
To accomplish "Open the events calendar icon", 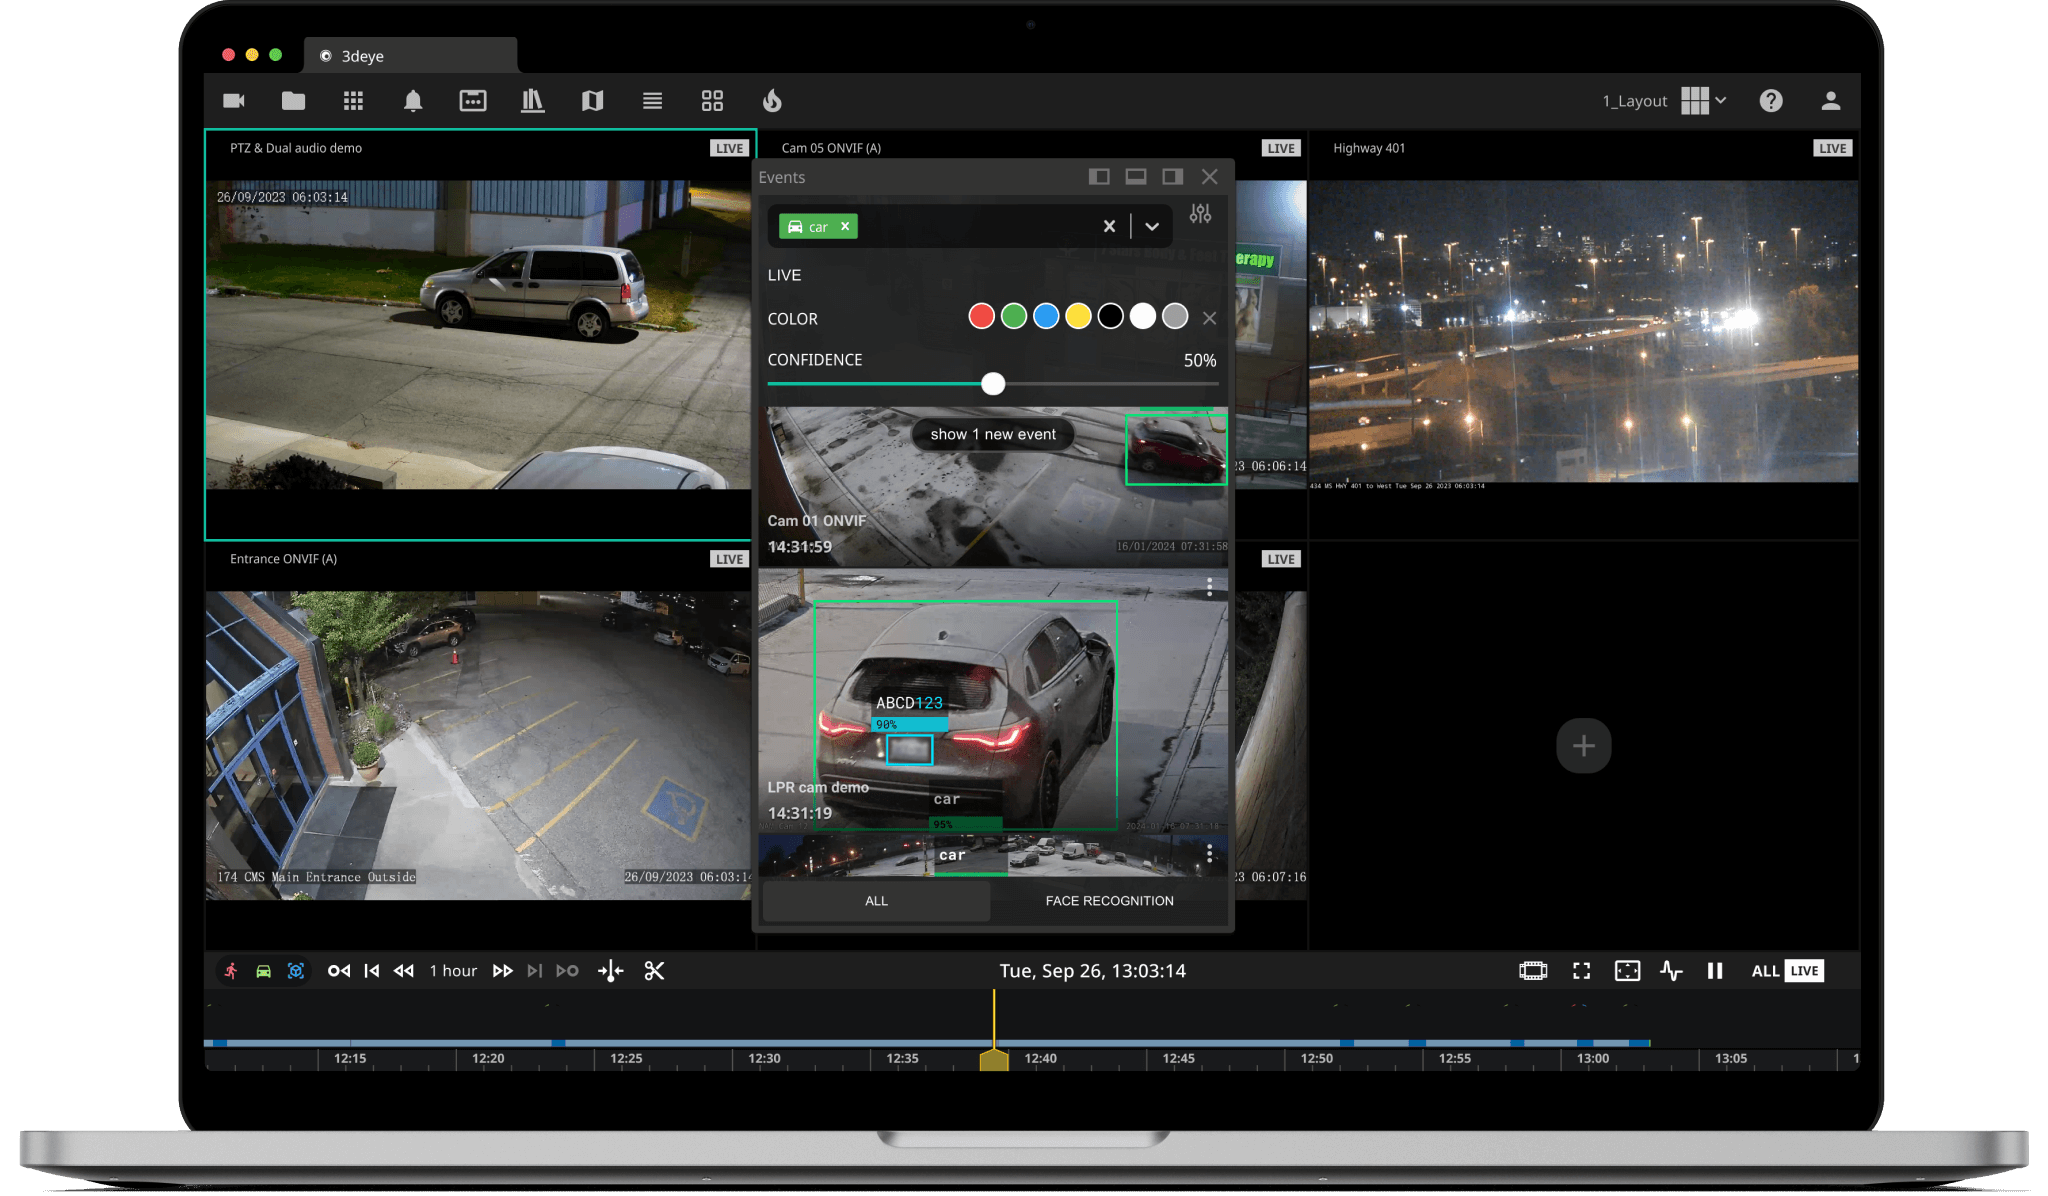I will pyautogui.click(x=473, y=100).
